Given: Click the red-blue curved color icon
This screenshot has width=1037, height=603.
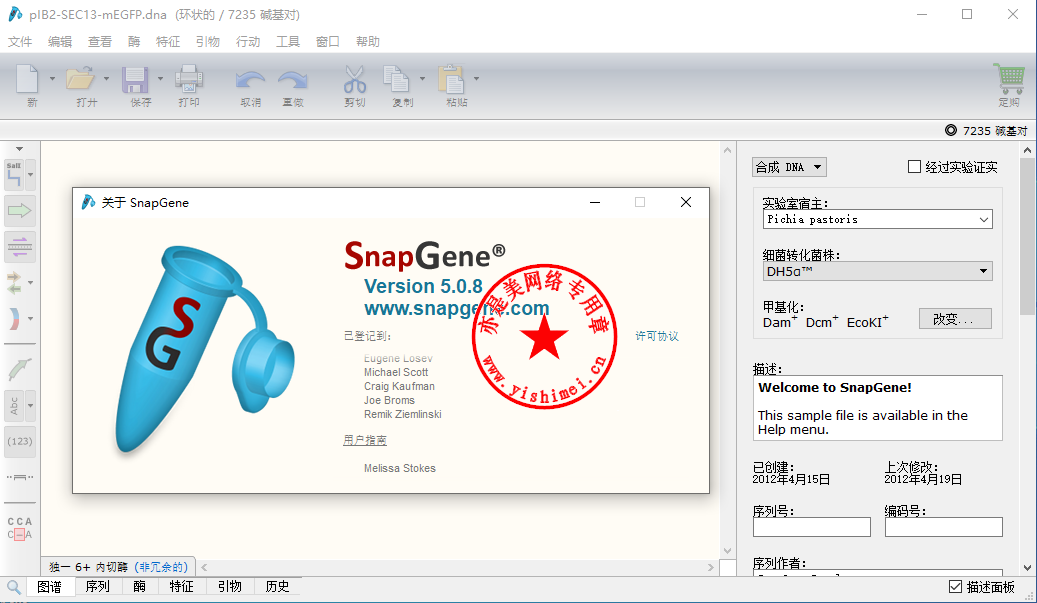Looking at the screenshot, I should pyautogui.click(x=15, y=319).
